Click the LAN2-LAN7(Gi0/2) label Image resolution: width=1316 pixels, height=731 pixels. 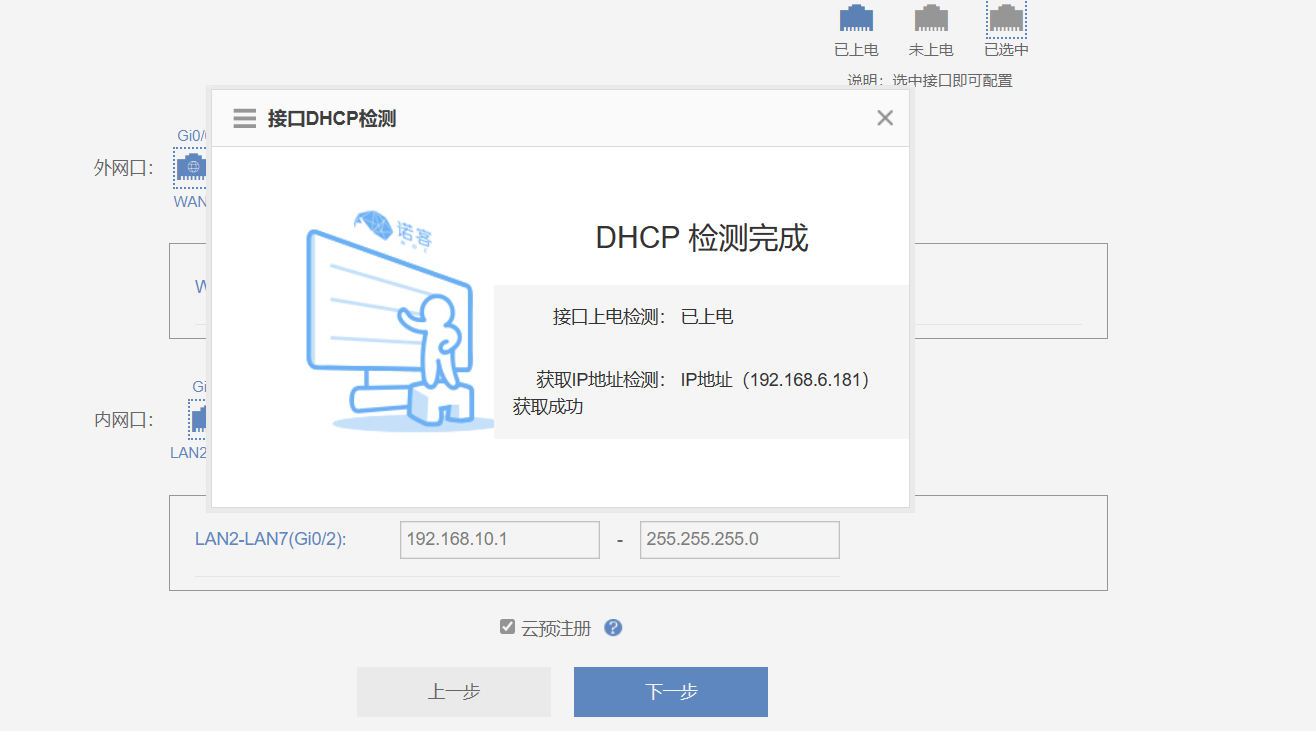click(270, 539)
